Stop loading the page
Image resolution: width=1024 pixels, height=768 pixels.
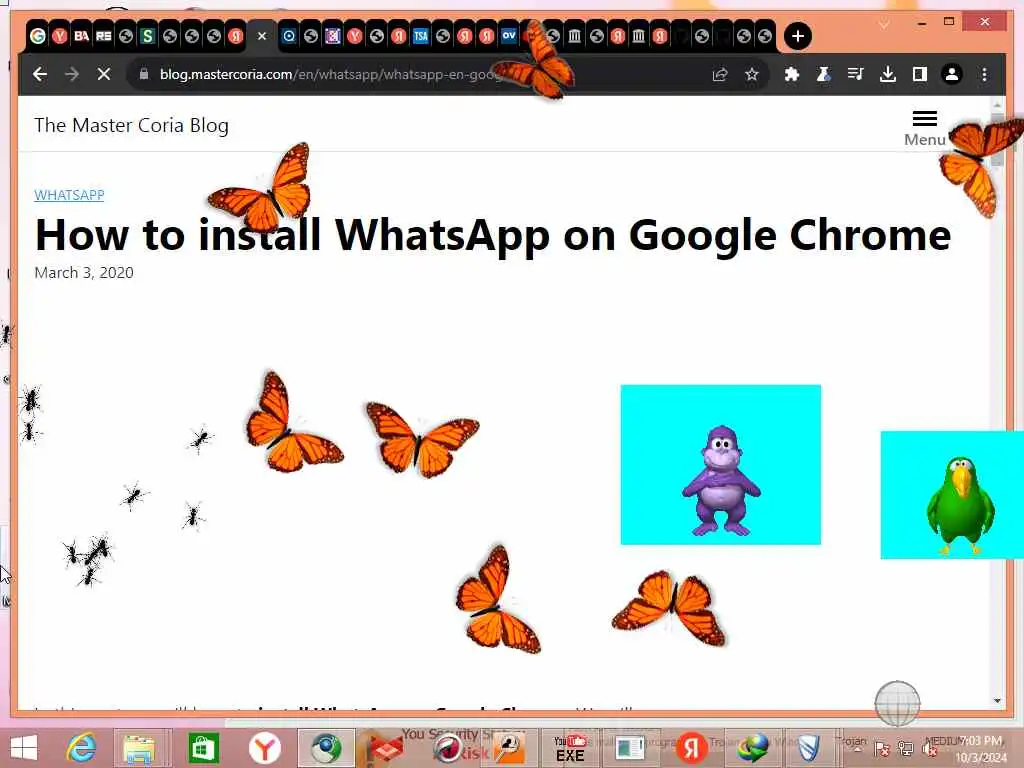pos(104,74)
